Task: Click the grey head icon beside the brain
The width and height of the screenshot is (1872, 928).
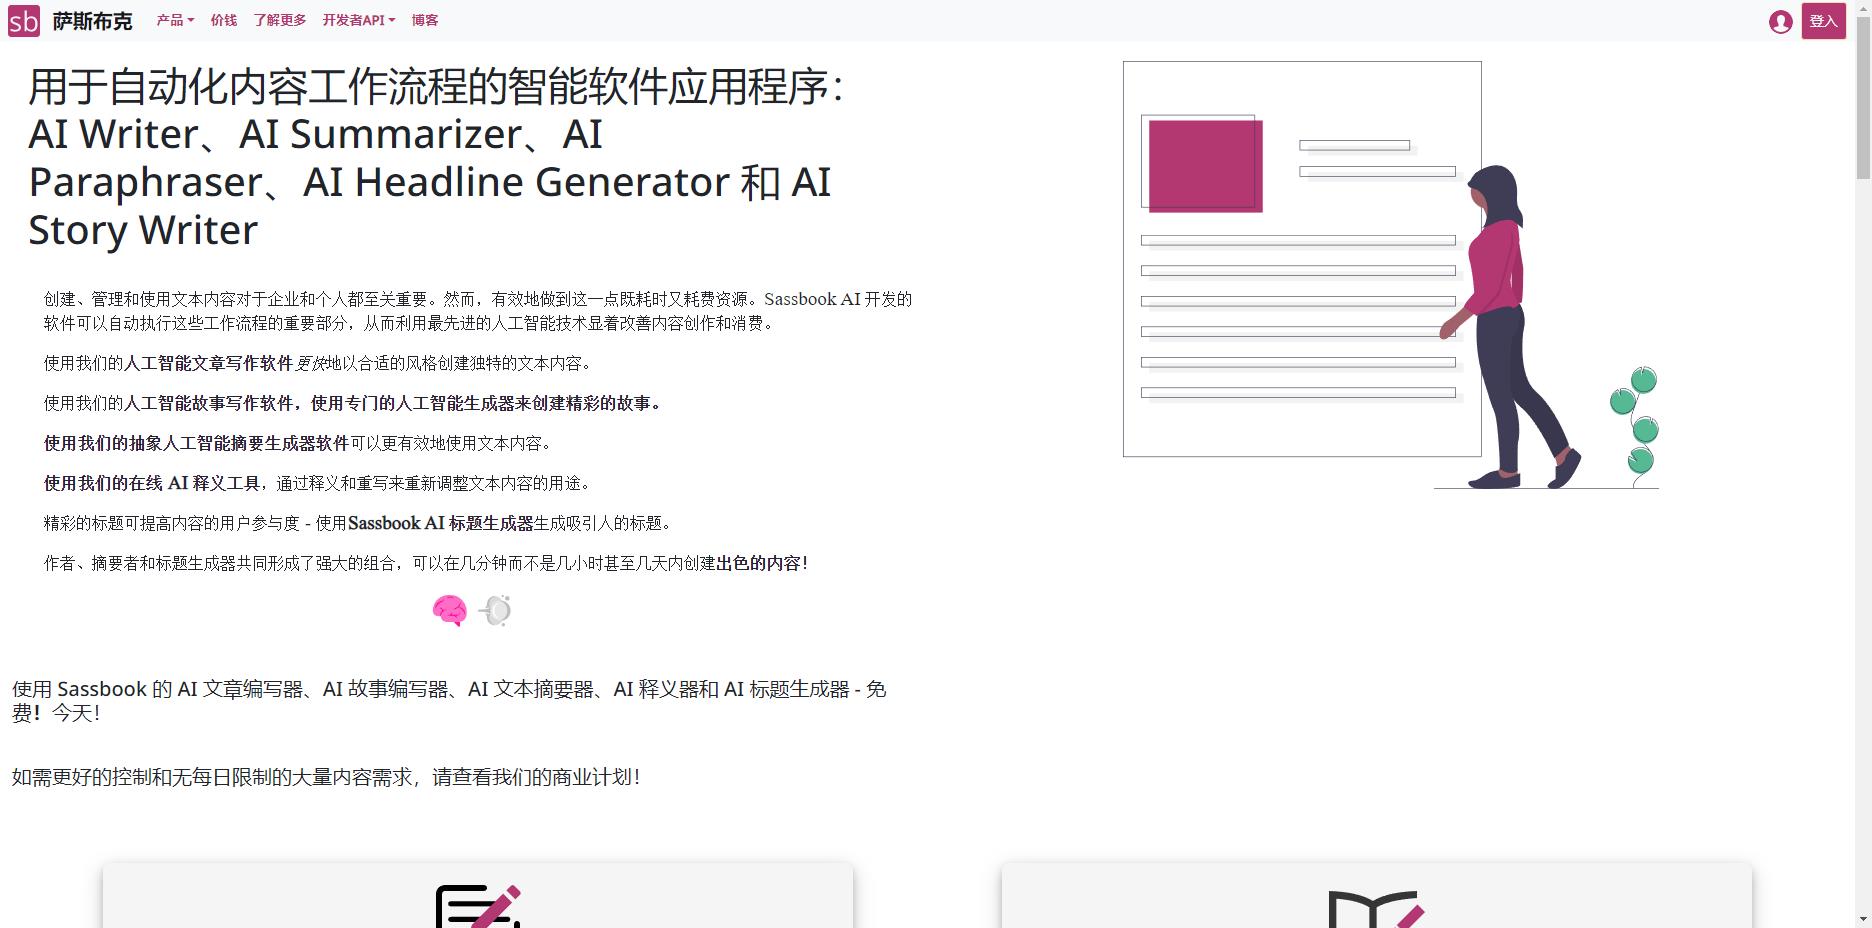Action: [x=495, y=610]
